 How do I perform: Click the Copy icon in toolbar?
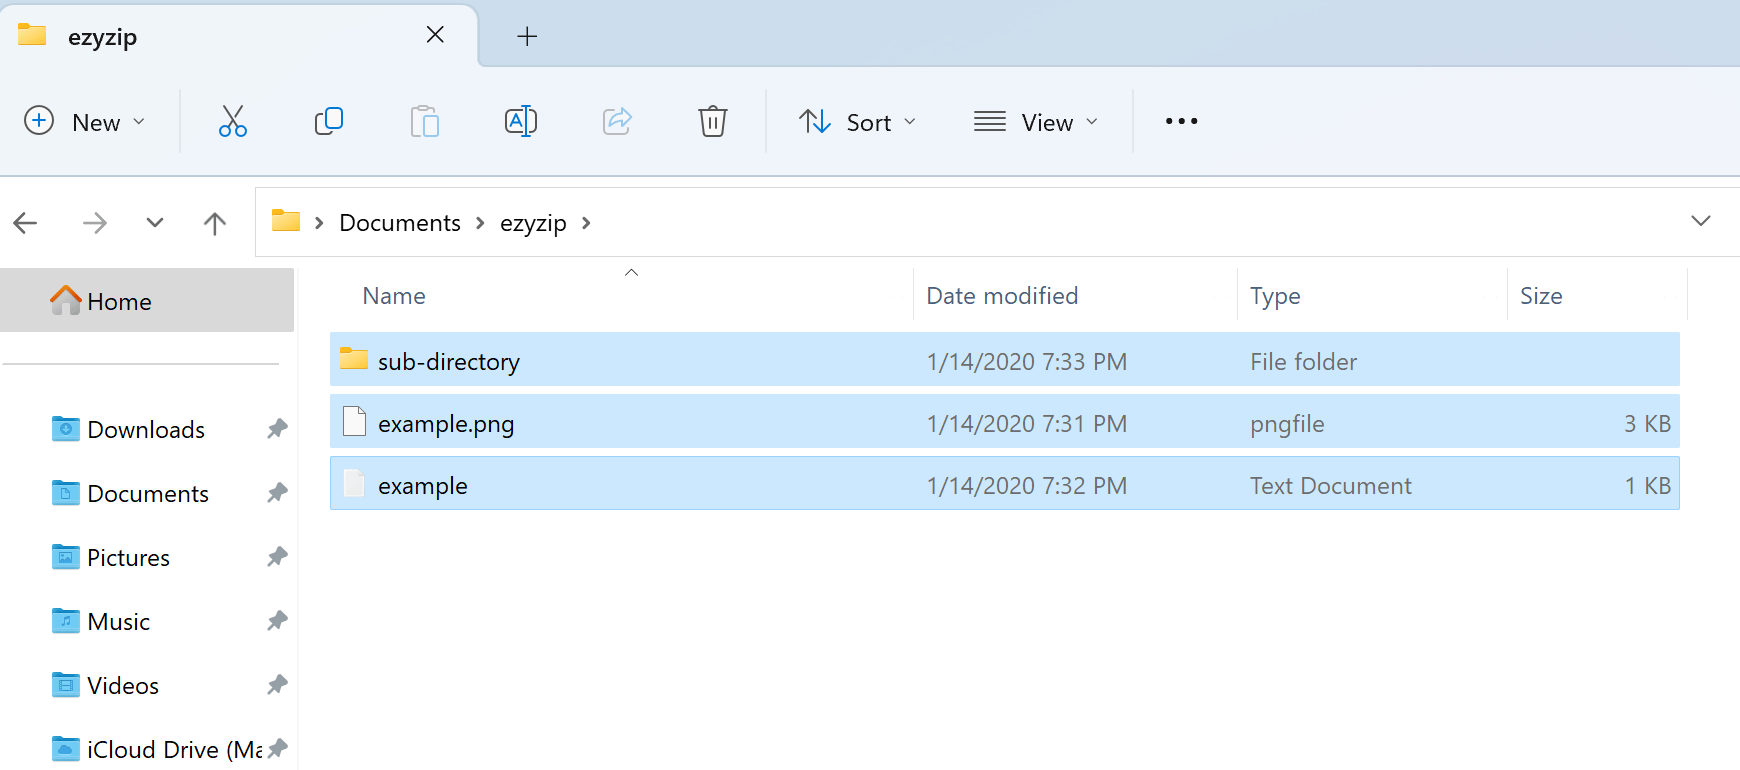pyautogui.click(x=328, y=121)
